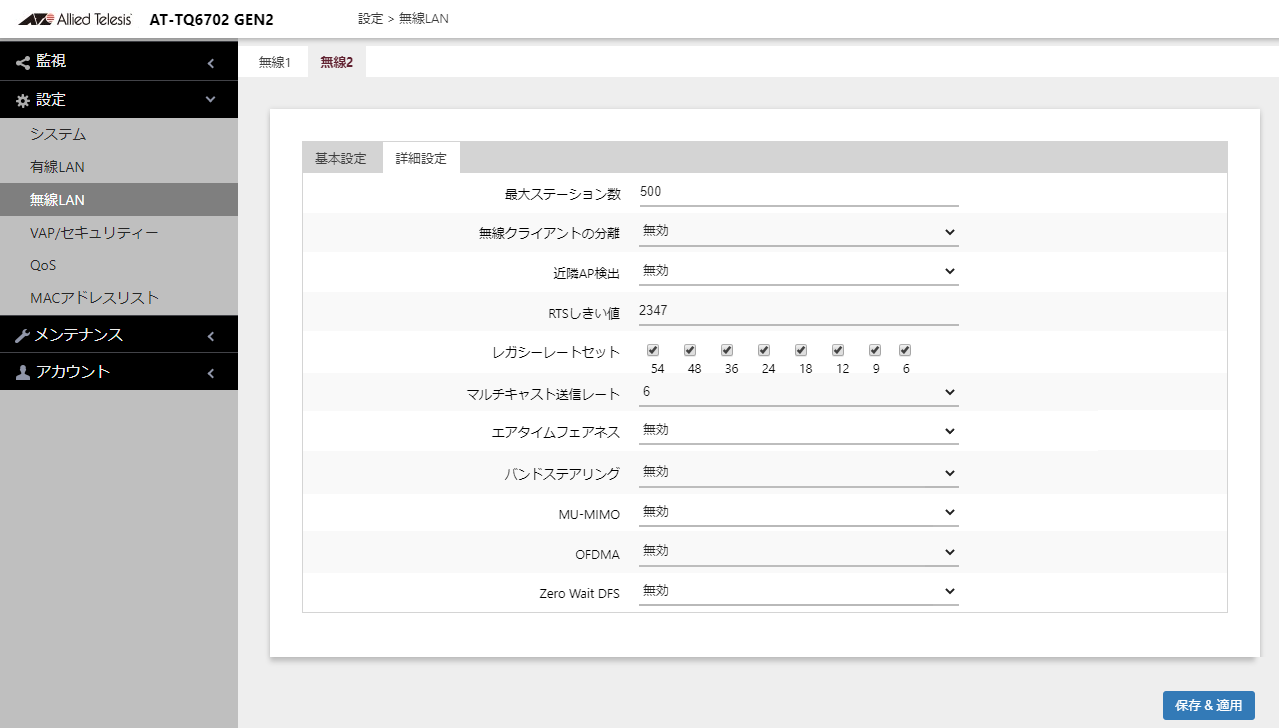The height and width of the screenshot is (728, 1279).
Task: Click the アカウント user icon
Action: click(x=22, y=371)
